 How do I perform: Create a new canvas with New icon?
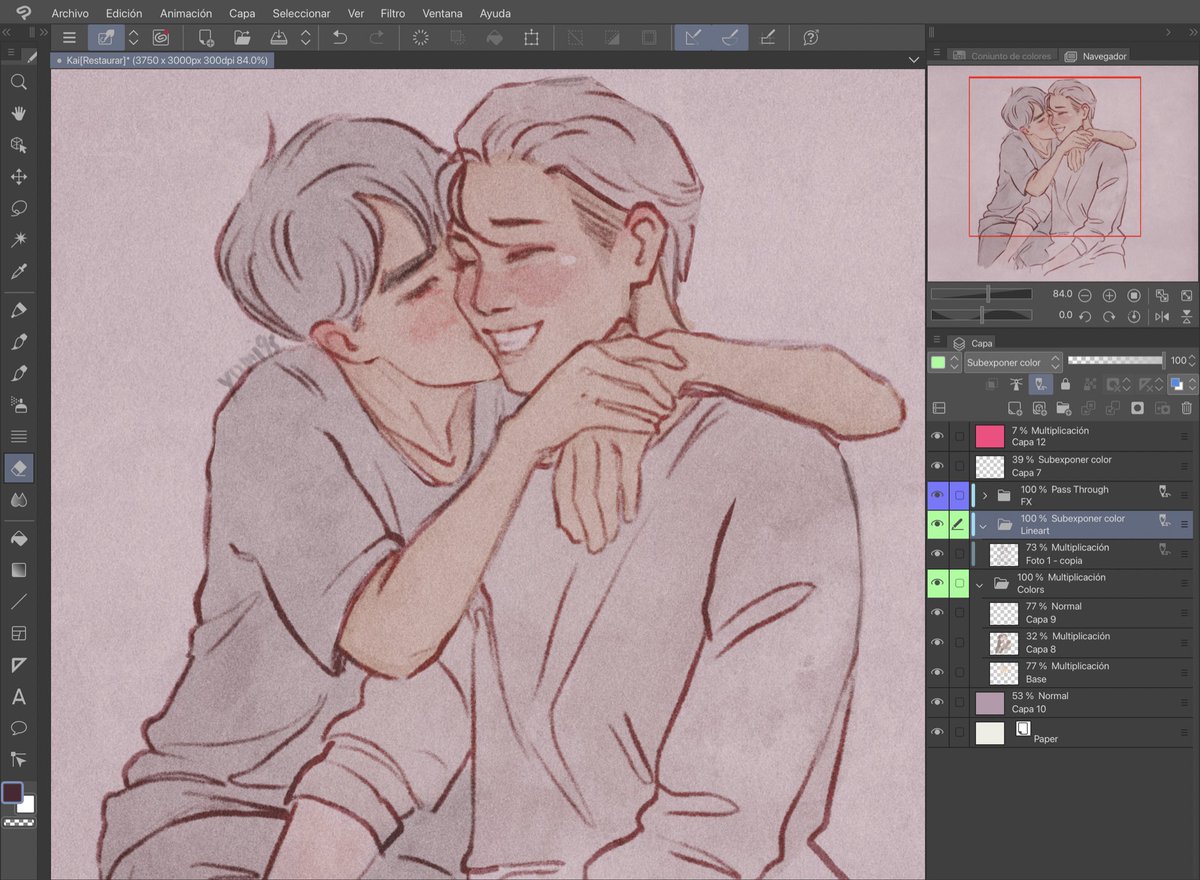(x=206, y=38)
